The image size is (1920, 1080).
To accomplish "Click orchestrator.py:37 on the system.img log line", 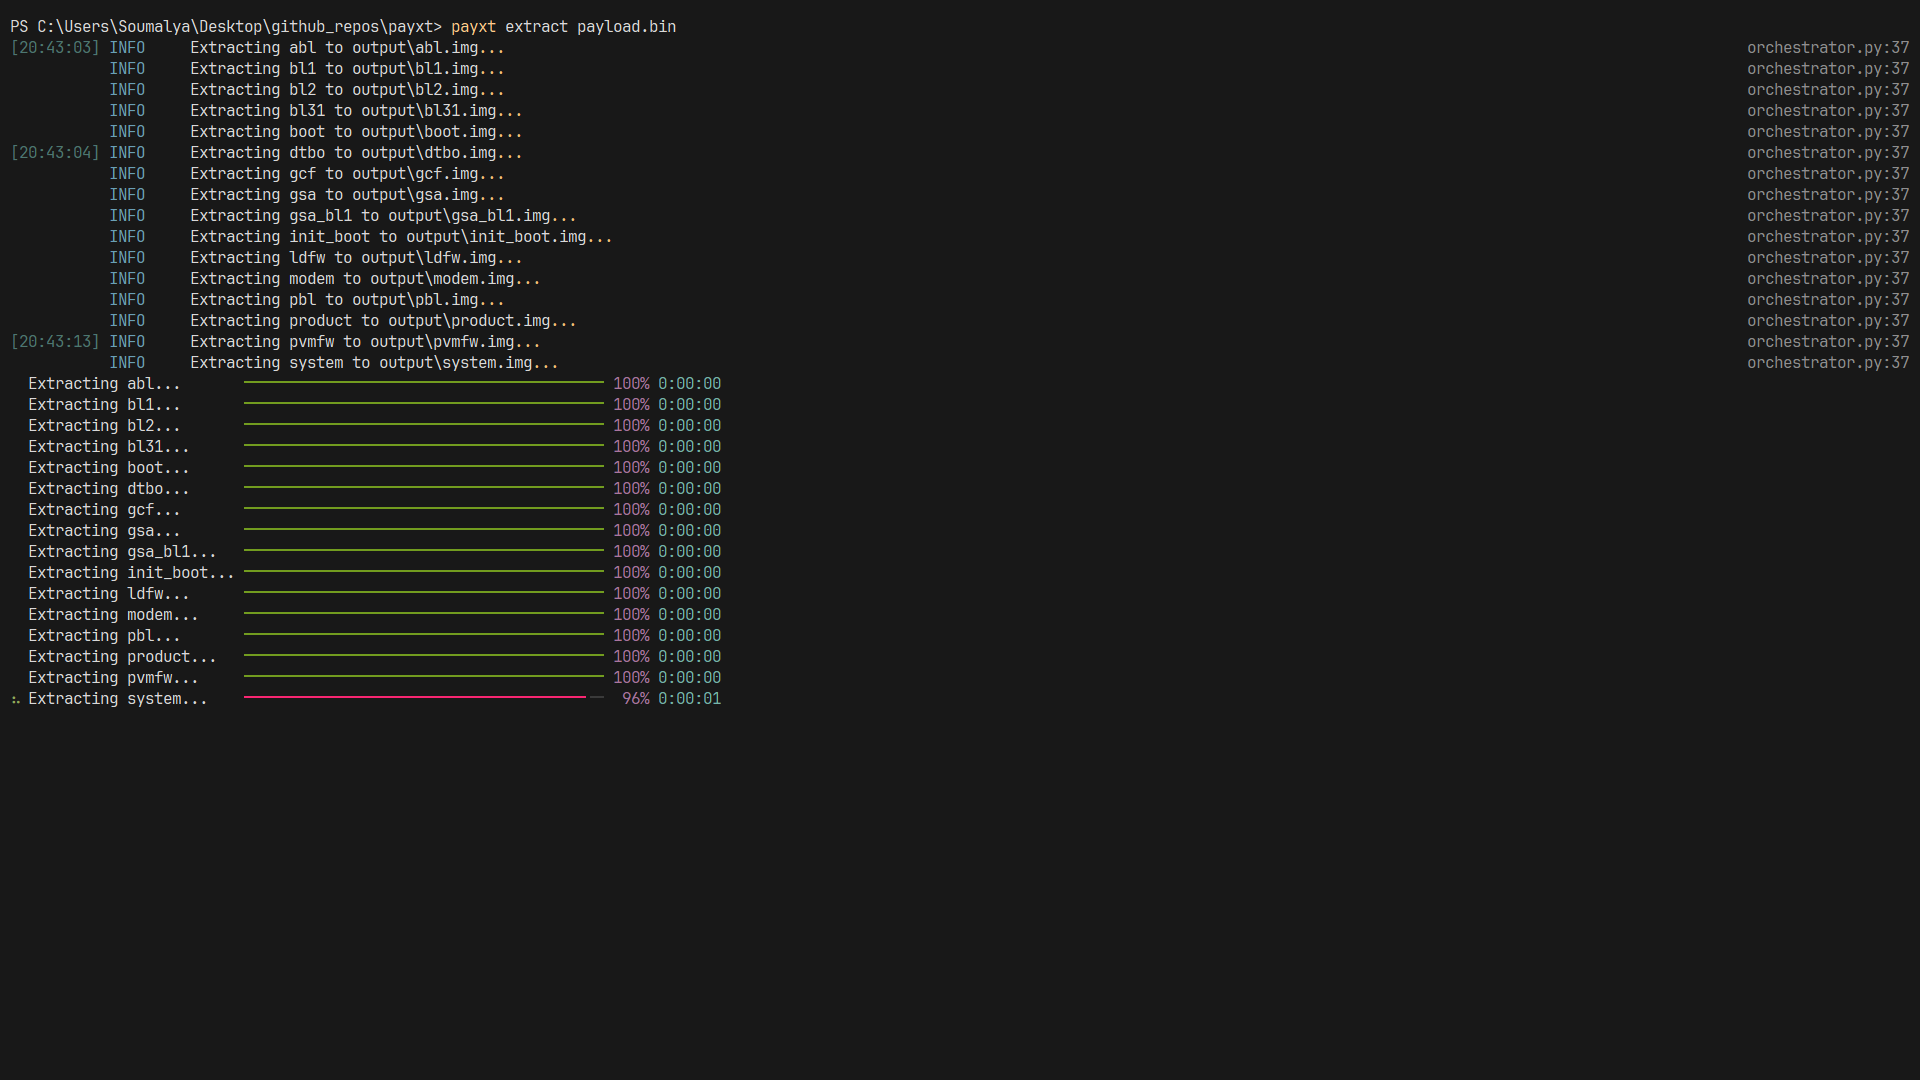I will pos(1828,363).
